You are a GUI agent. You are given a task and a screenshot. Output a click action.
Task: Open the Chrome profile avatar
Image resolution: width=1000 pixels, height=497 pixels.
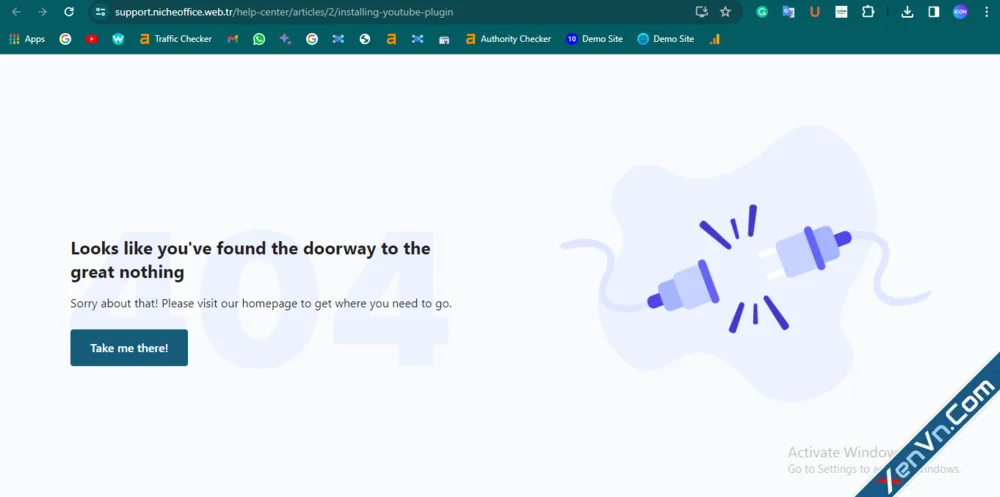click(960, 12)
